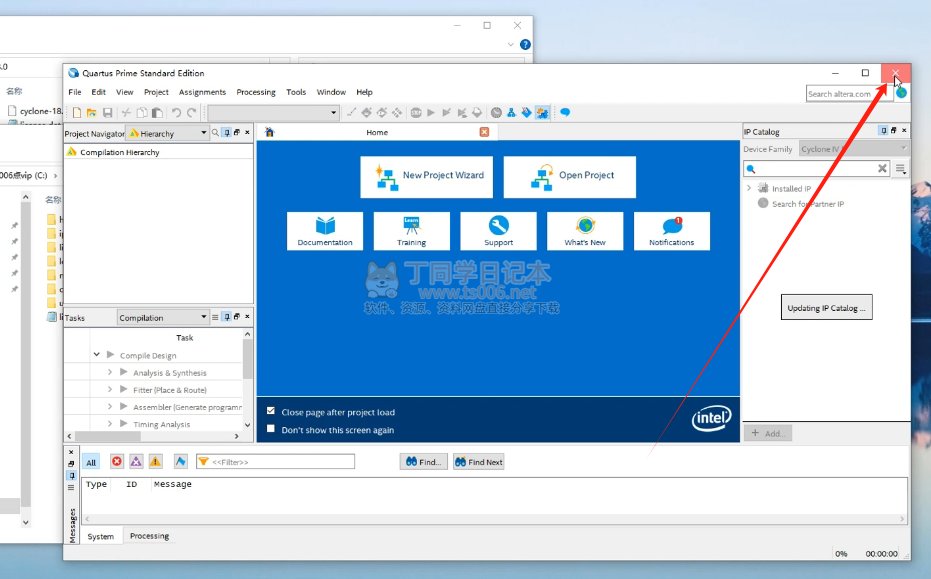Image resolution: width=931 pixels, height=579 pixels.
Task: Open the Notifications tile
Action: (x=671, y=230)
